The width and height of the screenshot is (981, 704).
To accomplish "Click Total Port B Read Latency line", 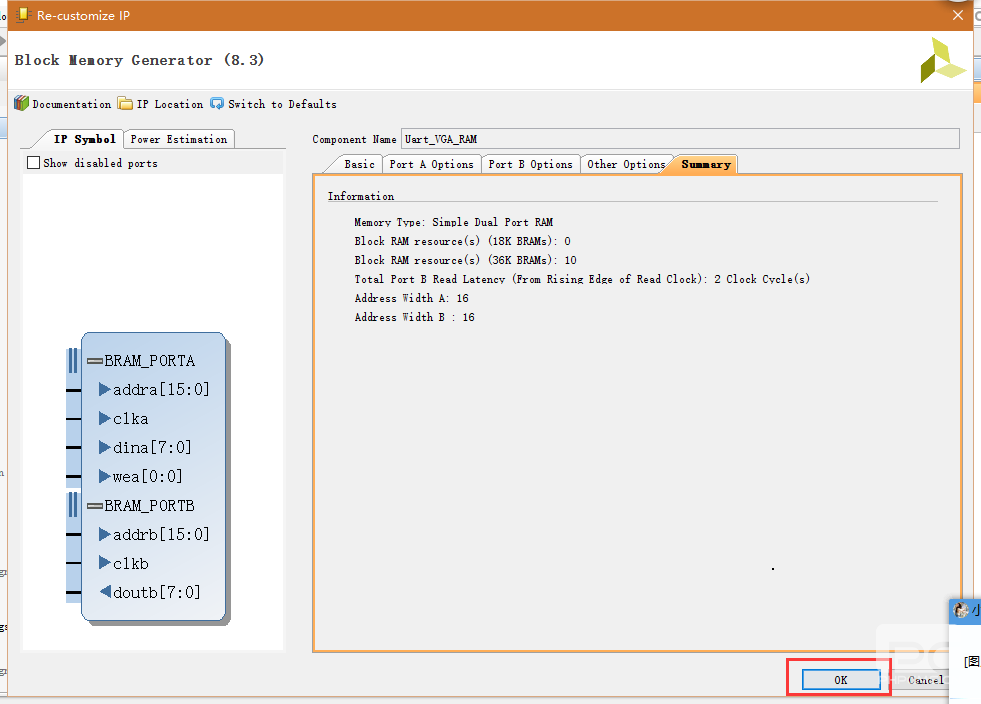I will point(582,279).
